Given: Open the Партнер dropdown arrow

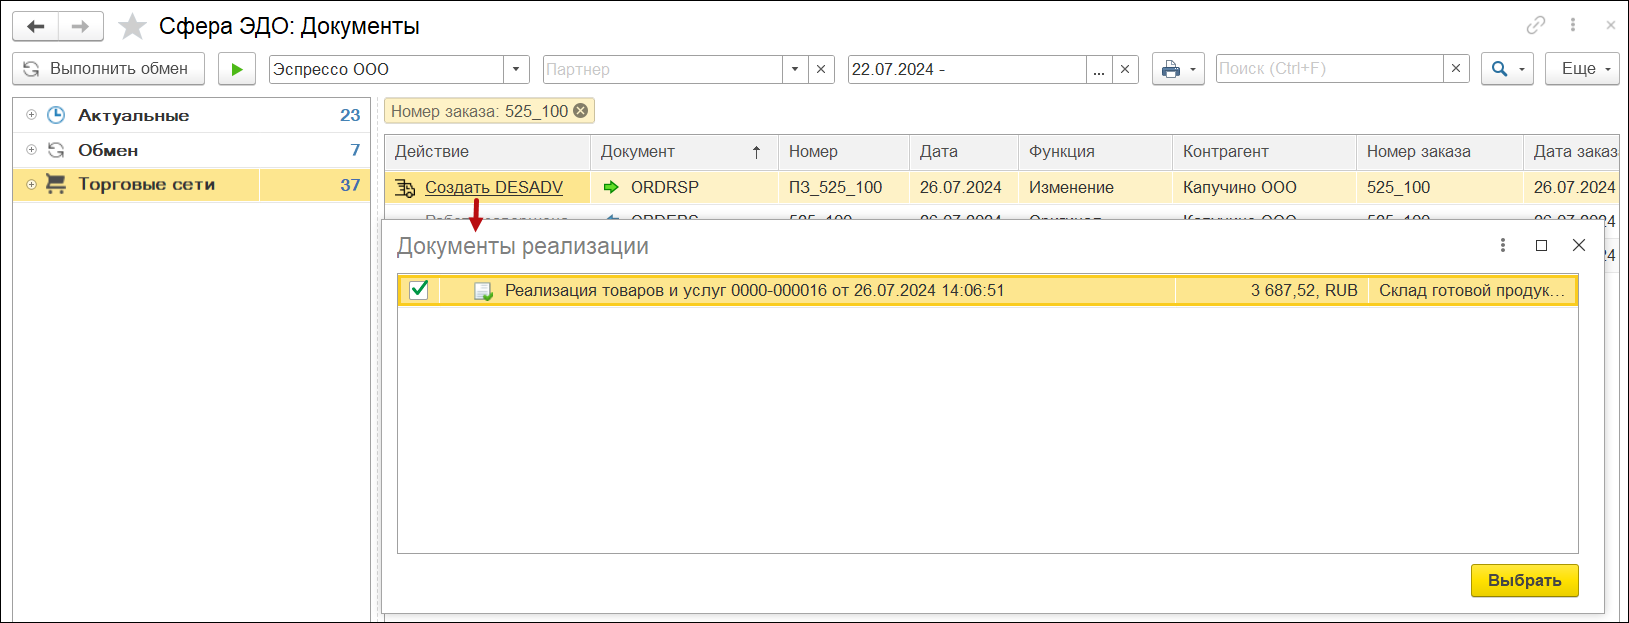Looking at the screenshot, I should pos(795,69).
